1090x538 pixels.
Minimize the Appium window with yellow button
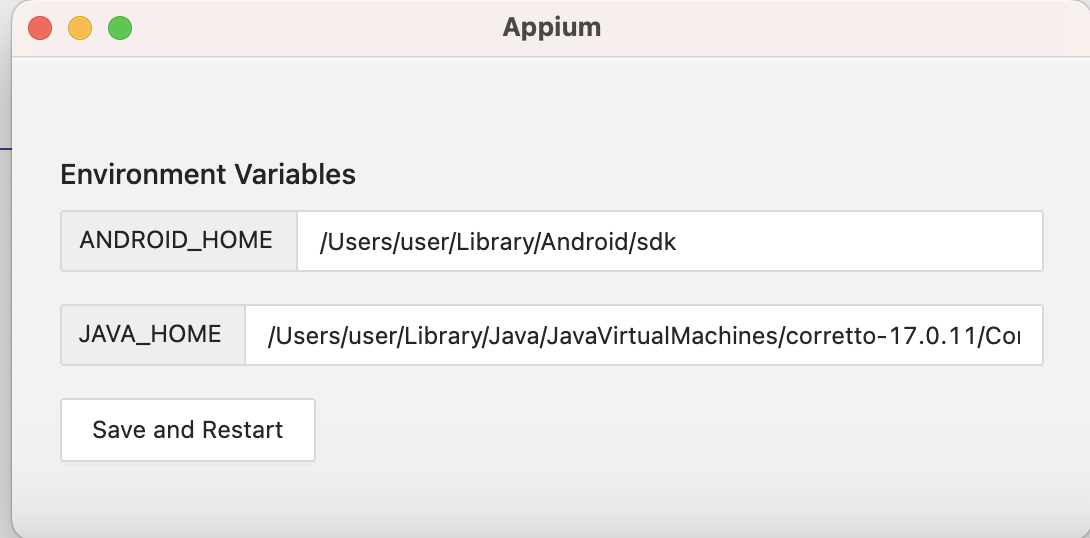[x=80, y=28]
